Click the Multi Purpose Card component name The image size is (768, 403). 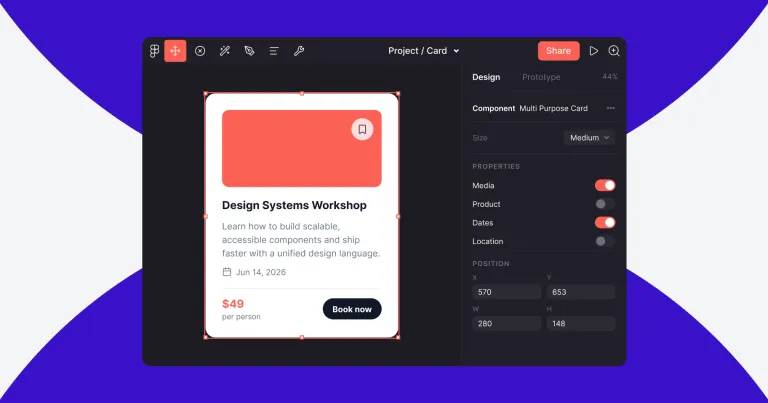[x=553, y=108]
